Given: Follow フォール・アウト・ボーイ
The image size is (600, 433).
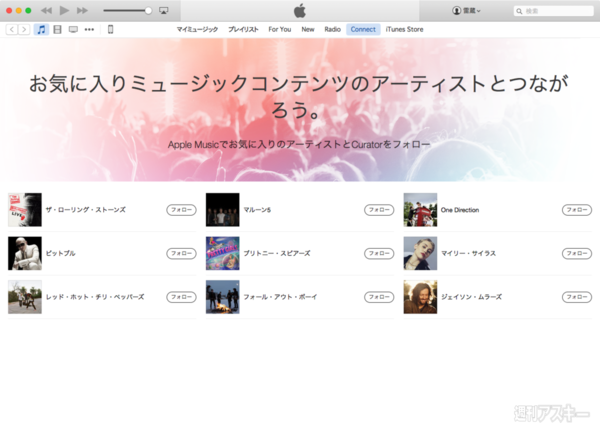Looking at the screenshot, I should point(379,297).
